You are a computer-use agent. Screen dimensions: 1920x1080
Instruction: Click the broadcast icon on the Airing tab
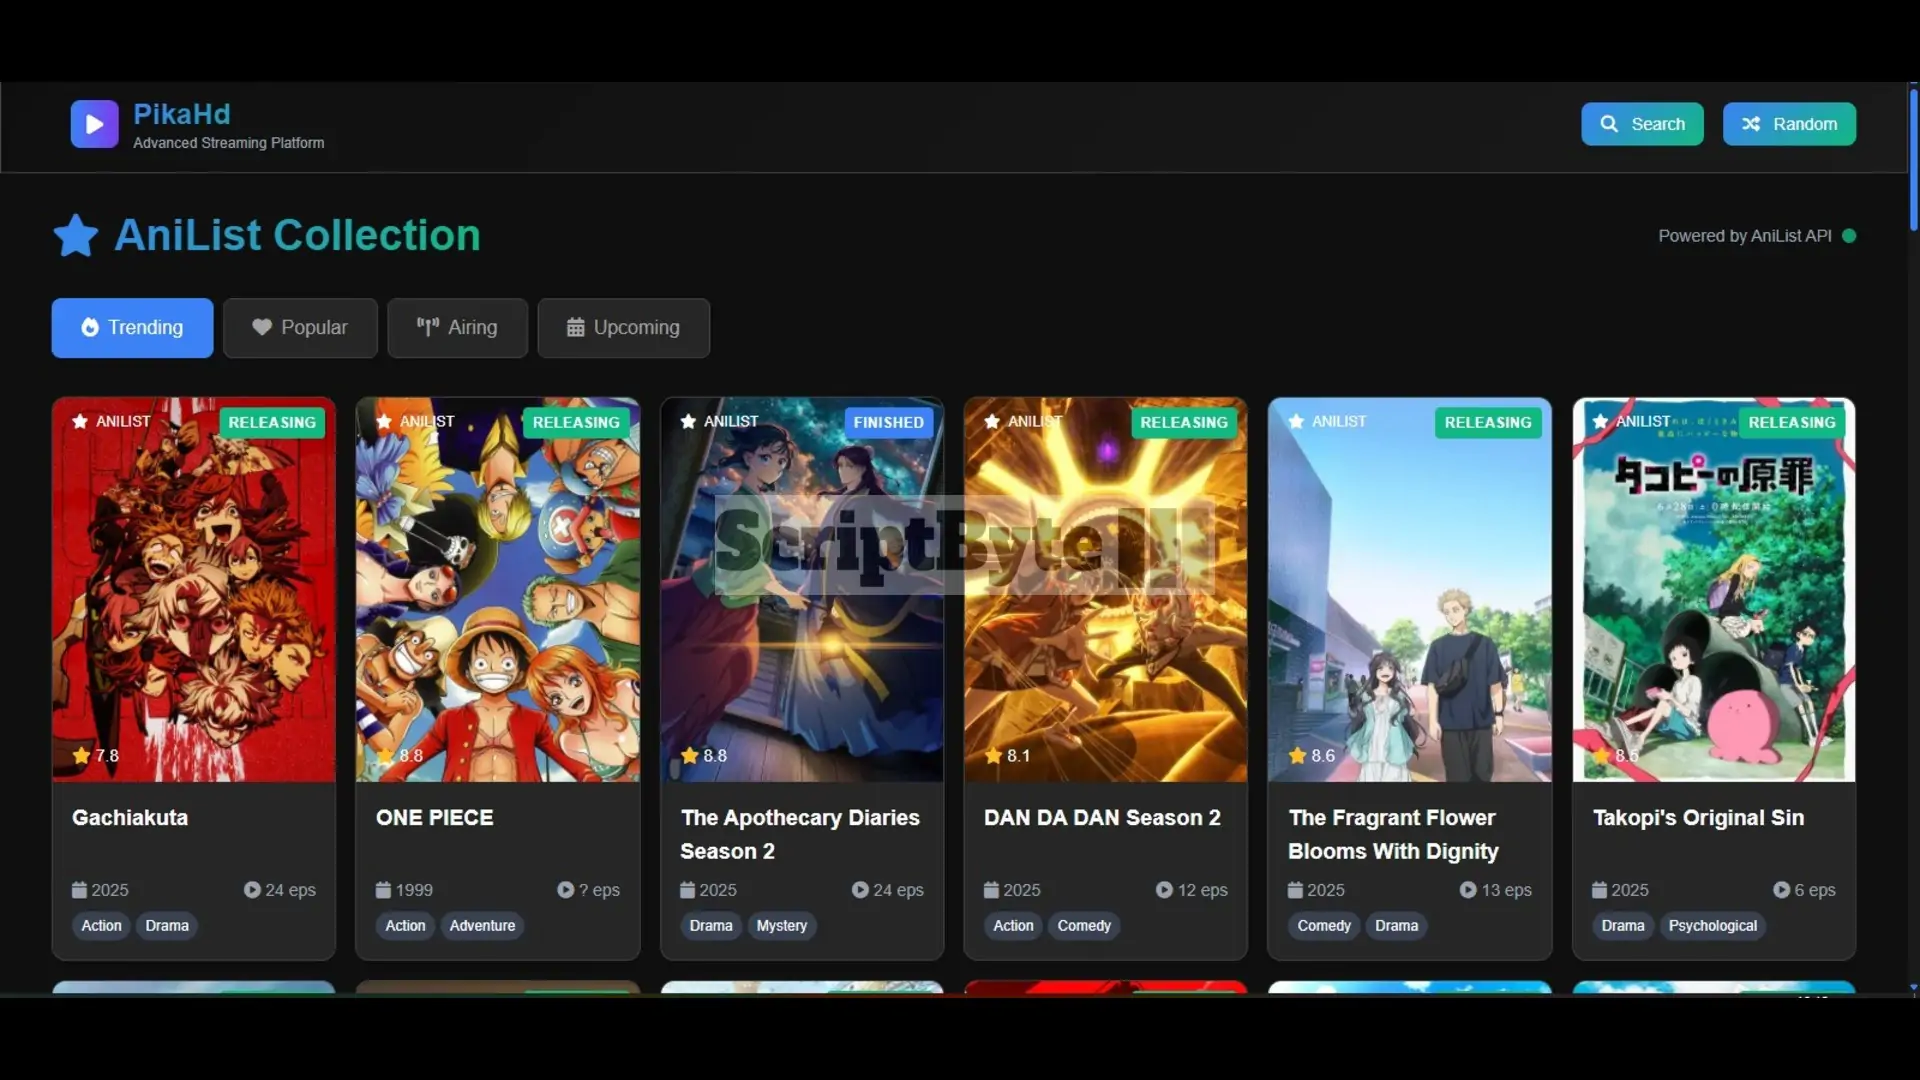[427, 327]
